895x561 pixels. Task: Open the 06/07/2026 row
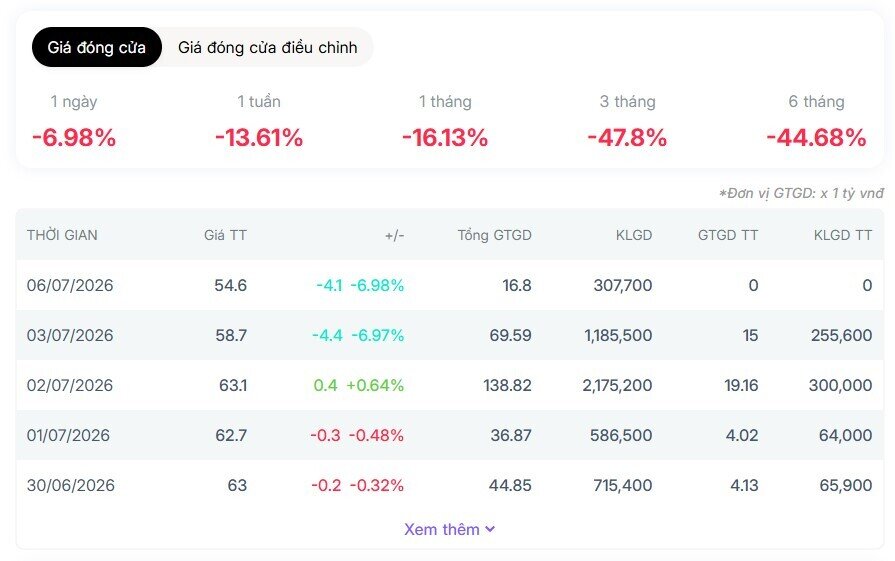[450, 285]
